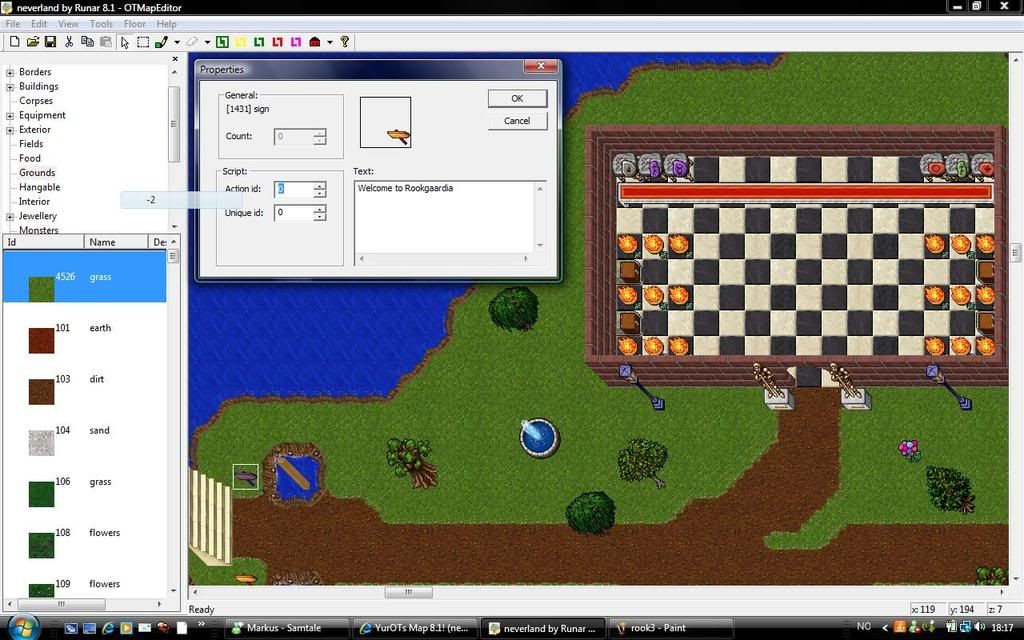This screenshot has width=1024, height=640.
Task: Sort item list by Id column header
Action: coord(43,242)
